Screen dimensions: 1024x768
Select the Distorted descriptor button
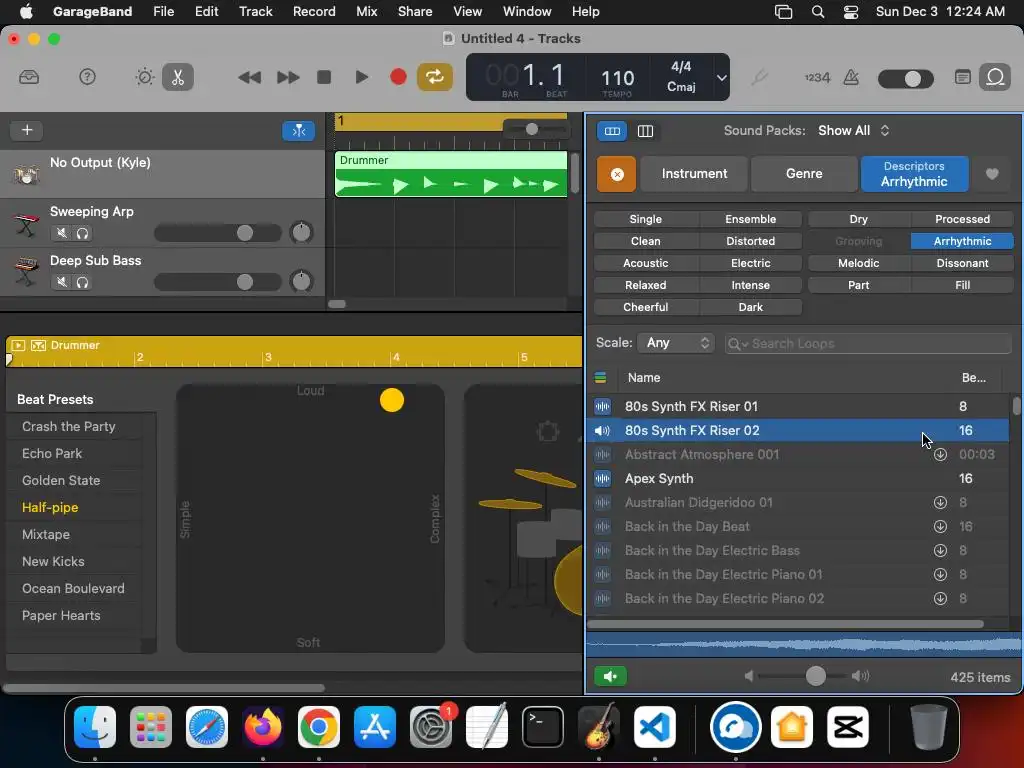coord(750,242)
